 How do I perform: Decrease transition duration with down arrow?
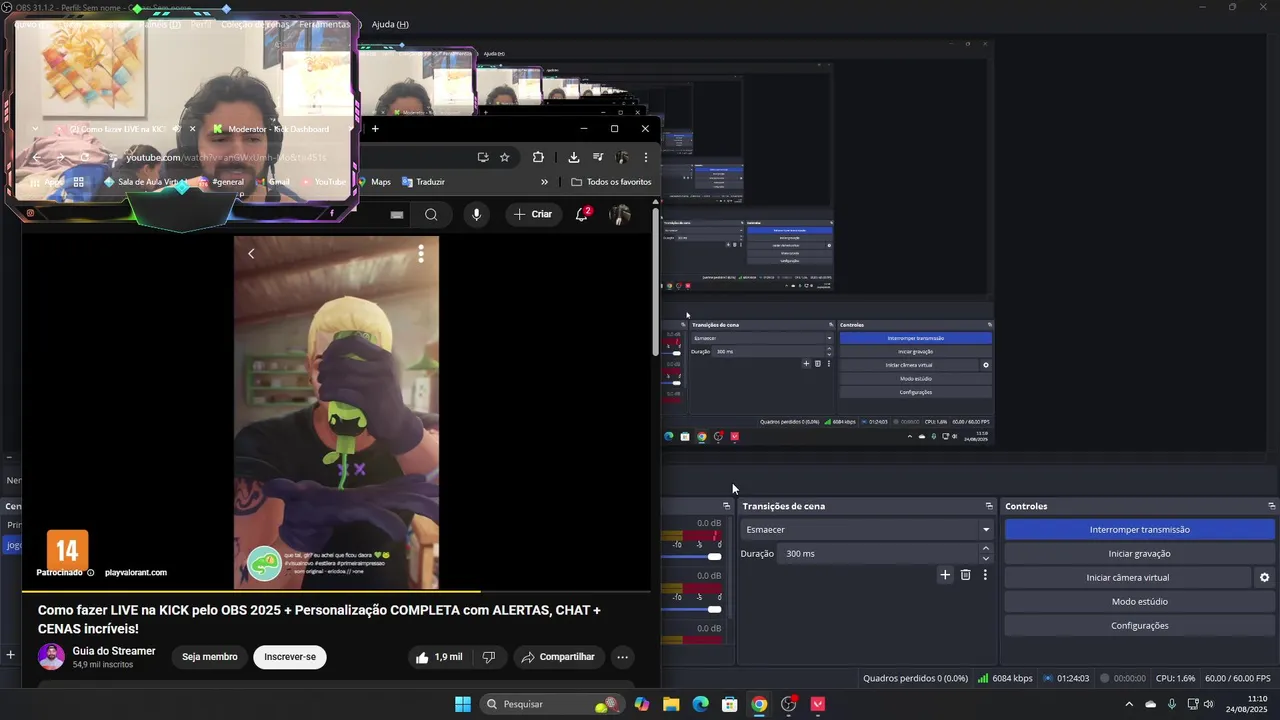pyautogui.click(x=986, y=559)
